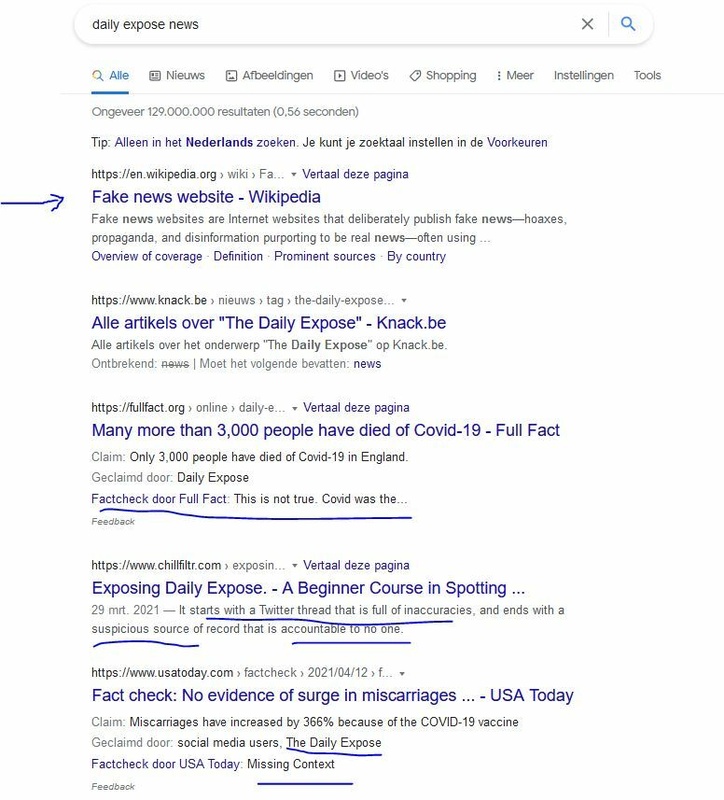Open 'Fact check: No evidence of surge in miscarriages' result
The width and height of the screenshot is (724, 800).
point(333,695)
